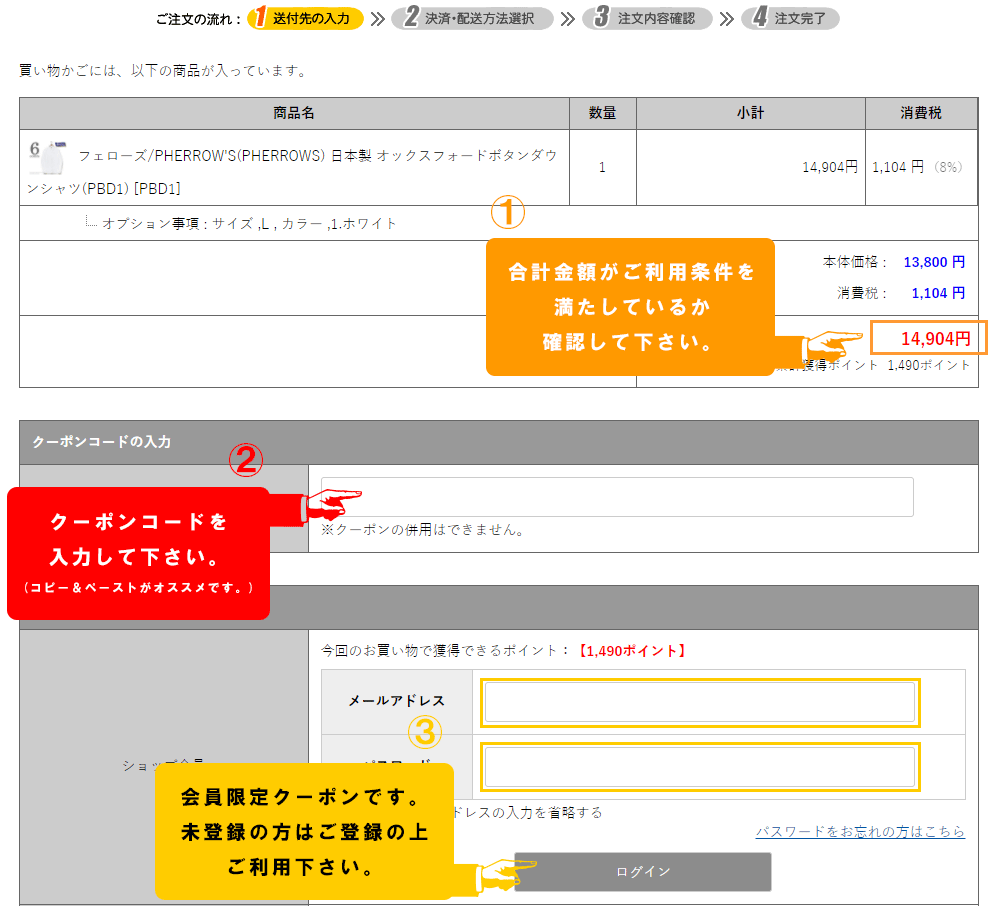This screenshot has width=994, height=911.
Task: Click the pointing hand icon beside total price
Action: tap(832, 346)
